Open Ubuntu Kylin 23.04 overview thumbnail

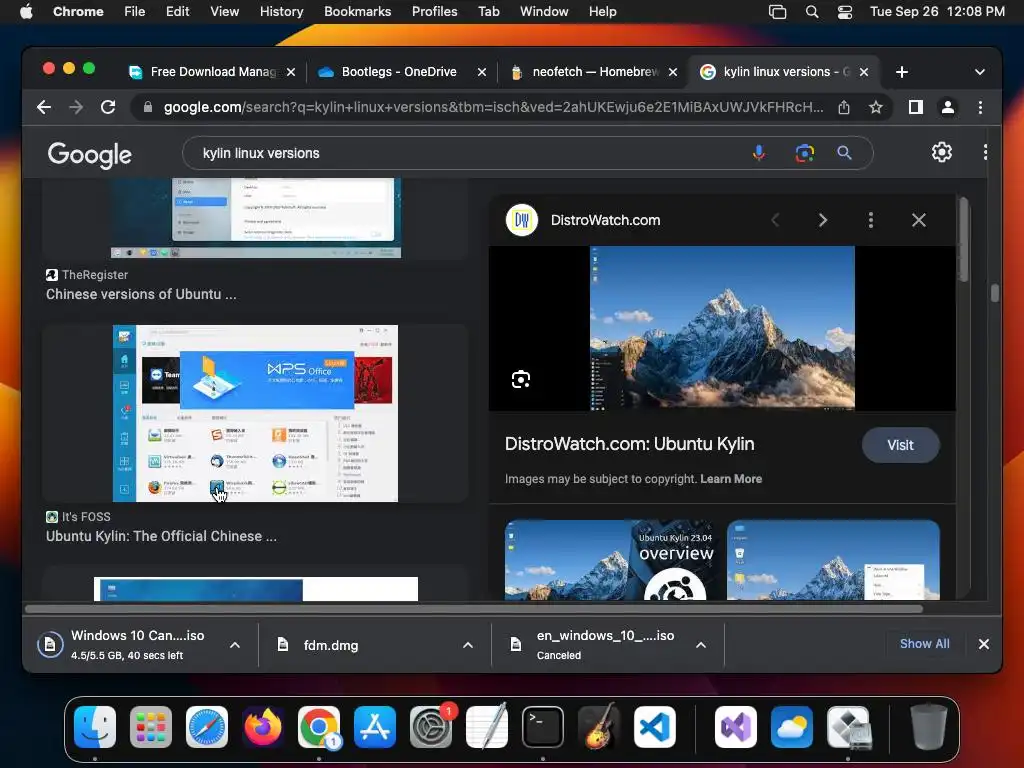click(610, 560)
